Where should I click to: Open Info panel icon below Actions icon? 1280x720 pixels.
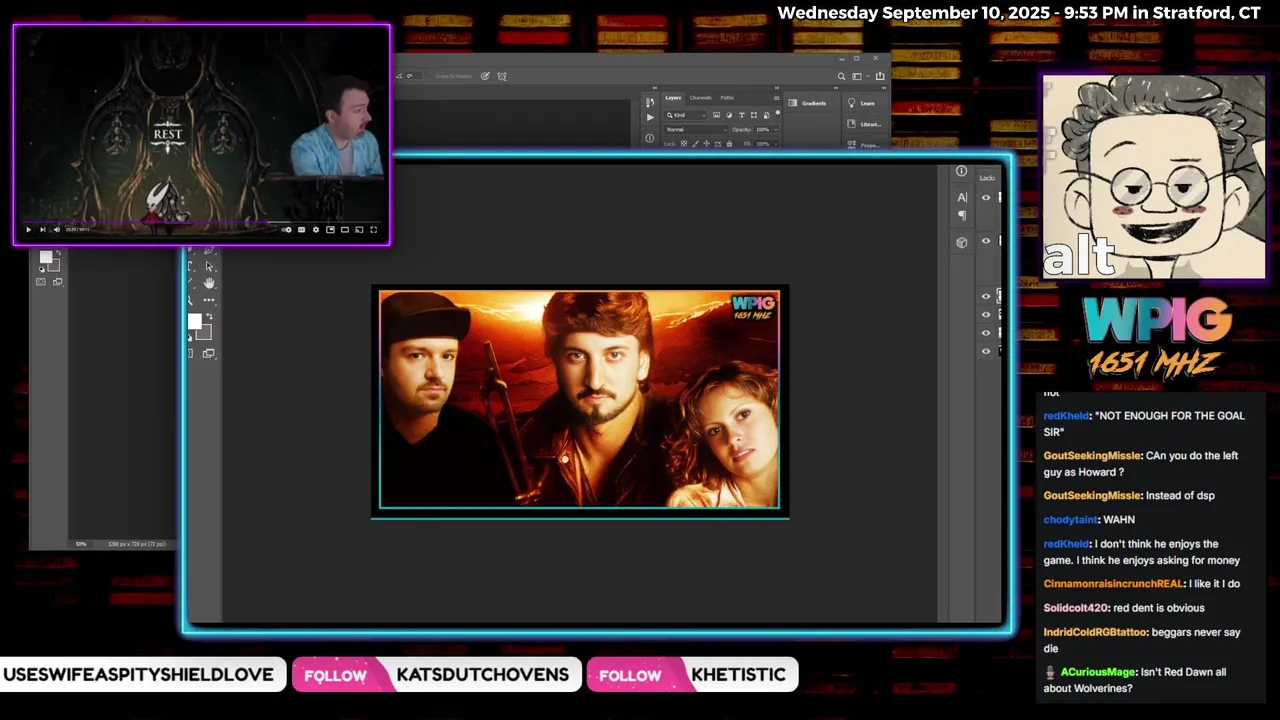[x=650, y=138]
